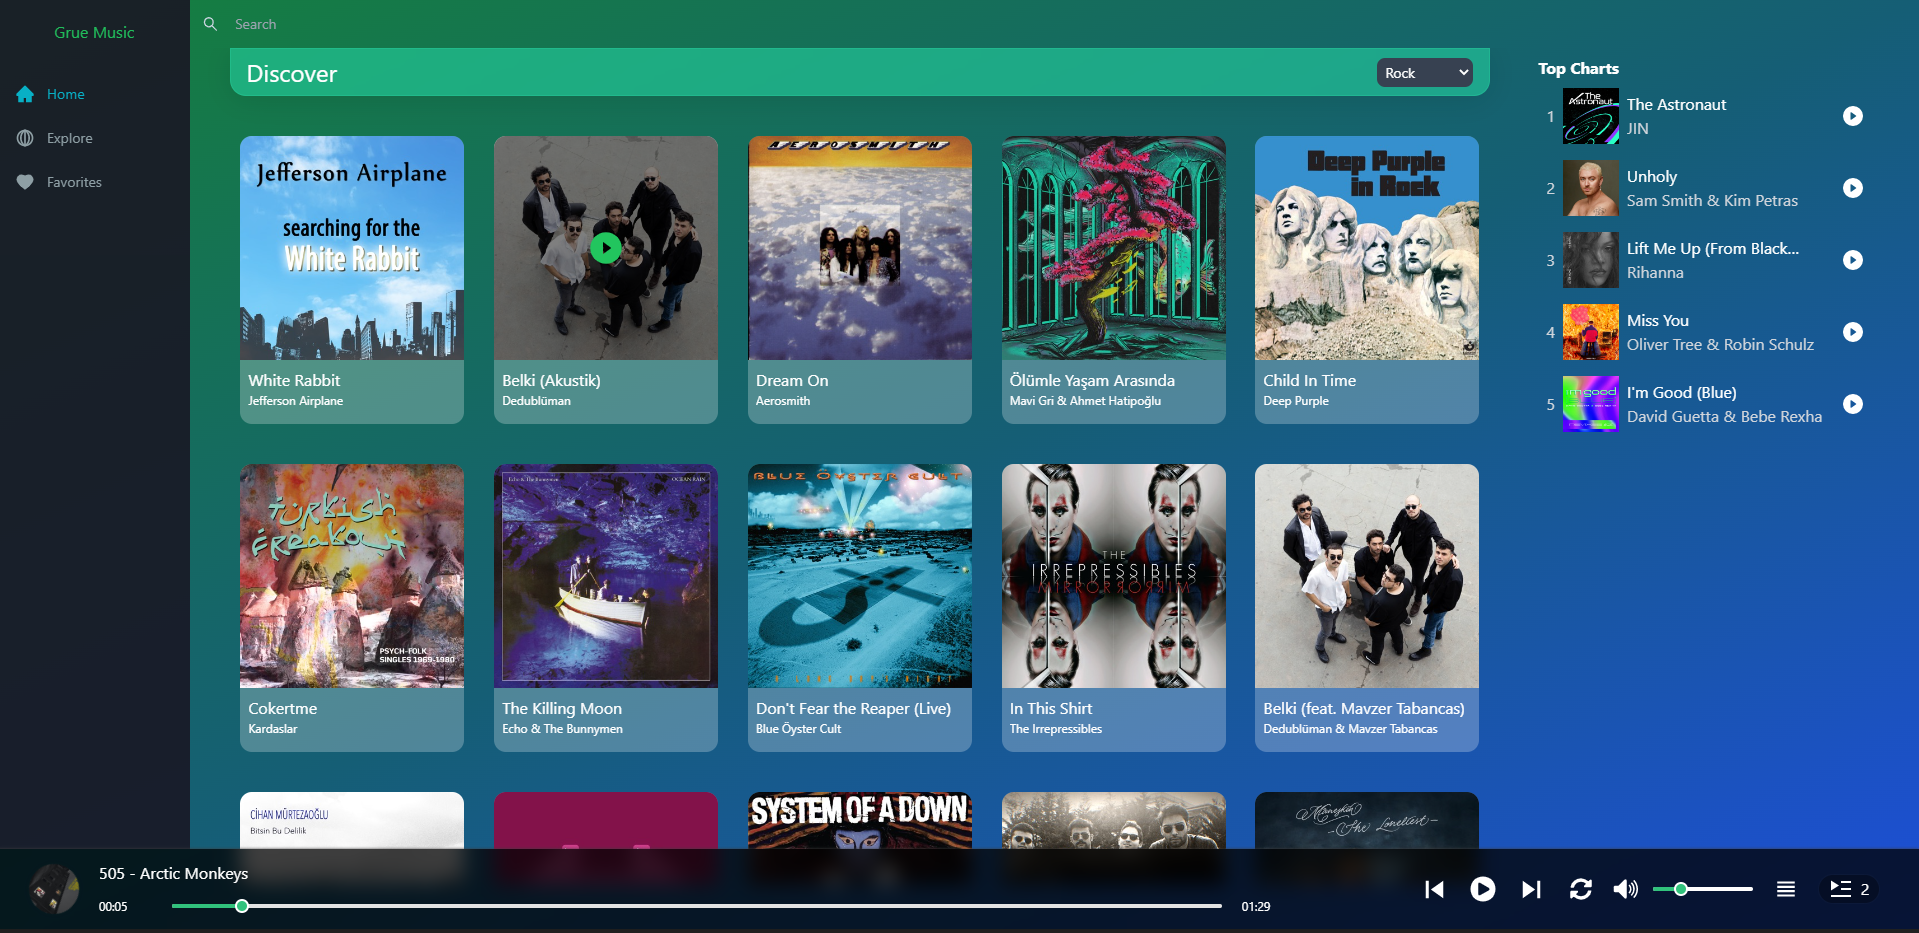Click Rihanna artist name in charts
The image size is (1919, 933).
[1655, 272]
